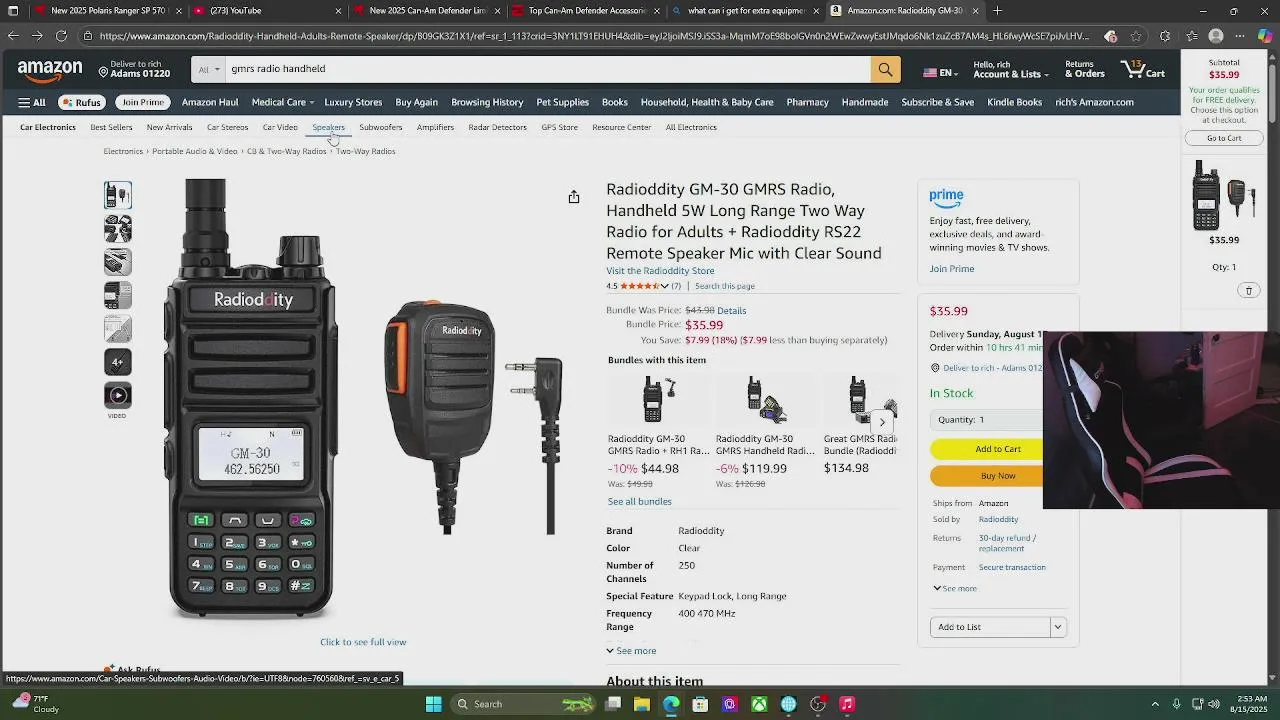
Task: Open File Explorer from the taskbar
Action: 642,704
